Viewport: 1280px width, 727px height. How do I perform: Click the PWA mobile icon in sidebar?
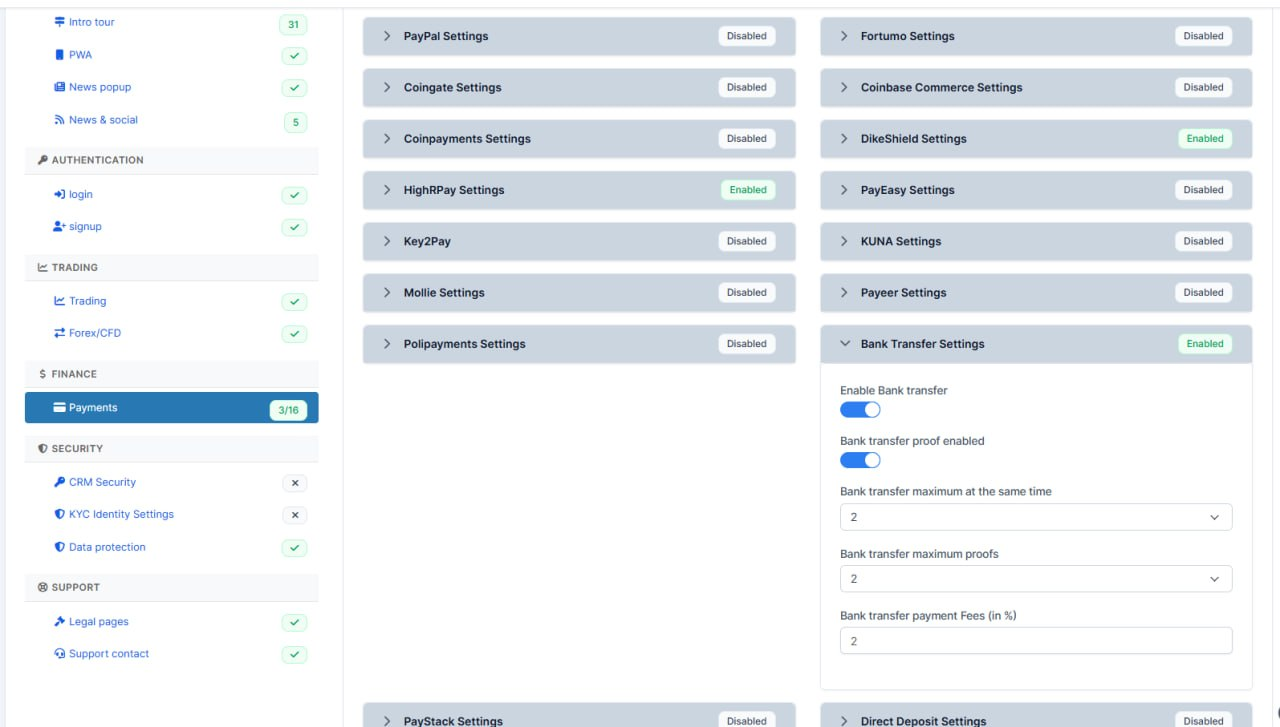pos(59,55)
